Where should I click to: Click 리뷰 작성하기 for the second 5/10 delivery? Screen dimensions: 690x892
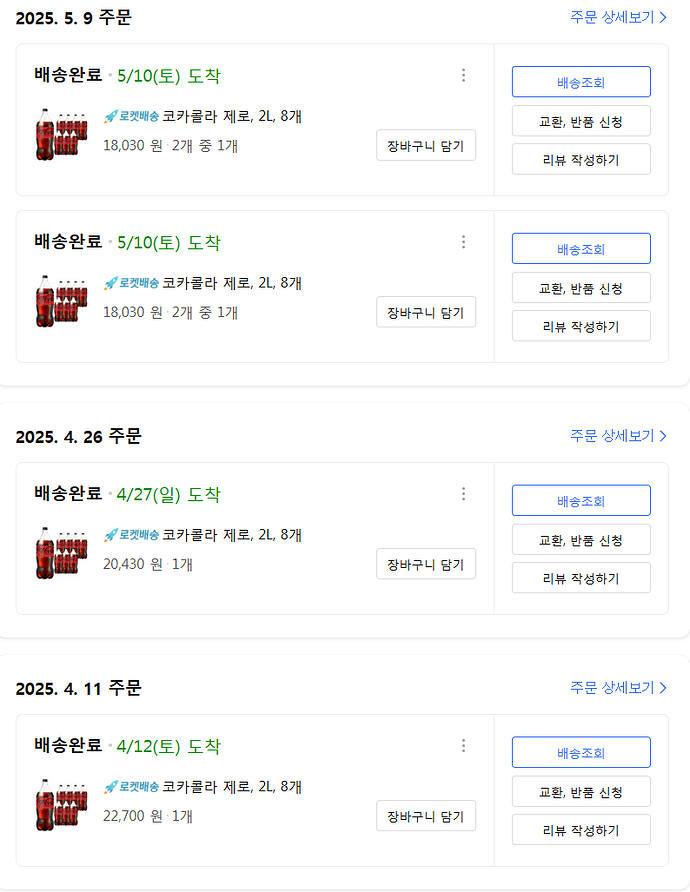click(x=581, y=326)
